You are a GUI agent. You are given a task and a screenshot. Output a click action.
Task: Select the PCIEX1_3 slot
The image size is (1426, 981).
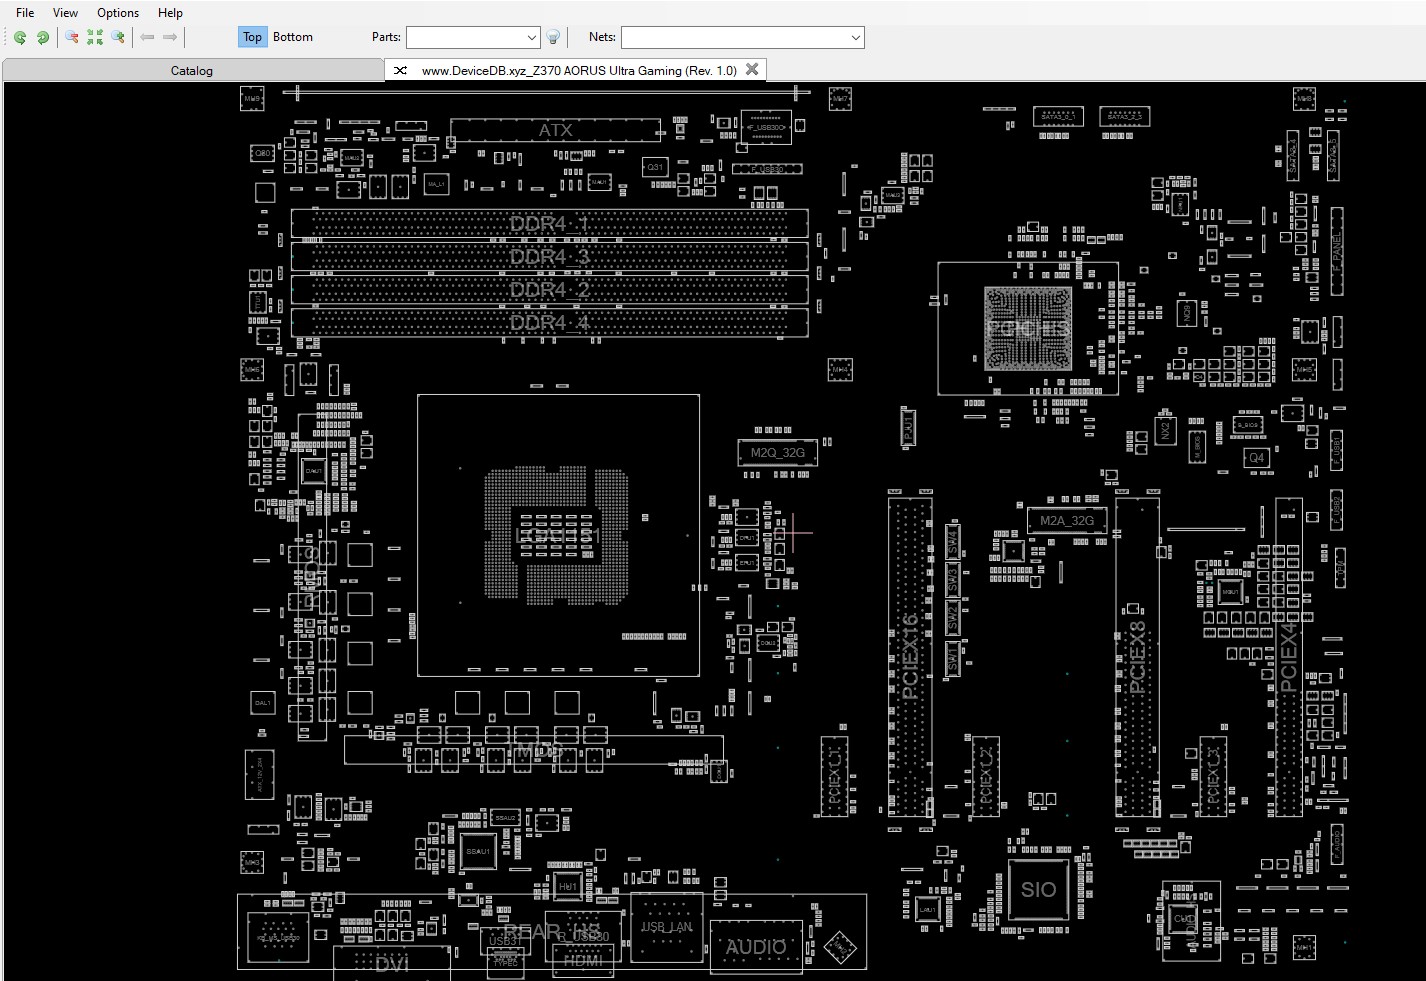pos(1213,776)
